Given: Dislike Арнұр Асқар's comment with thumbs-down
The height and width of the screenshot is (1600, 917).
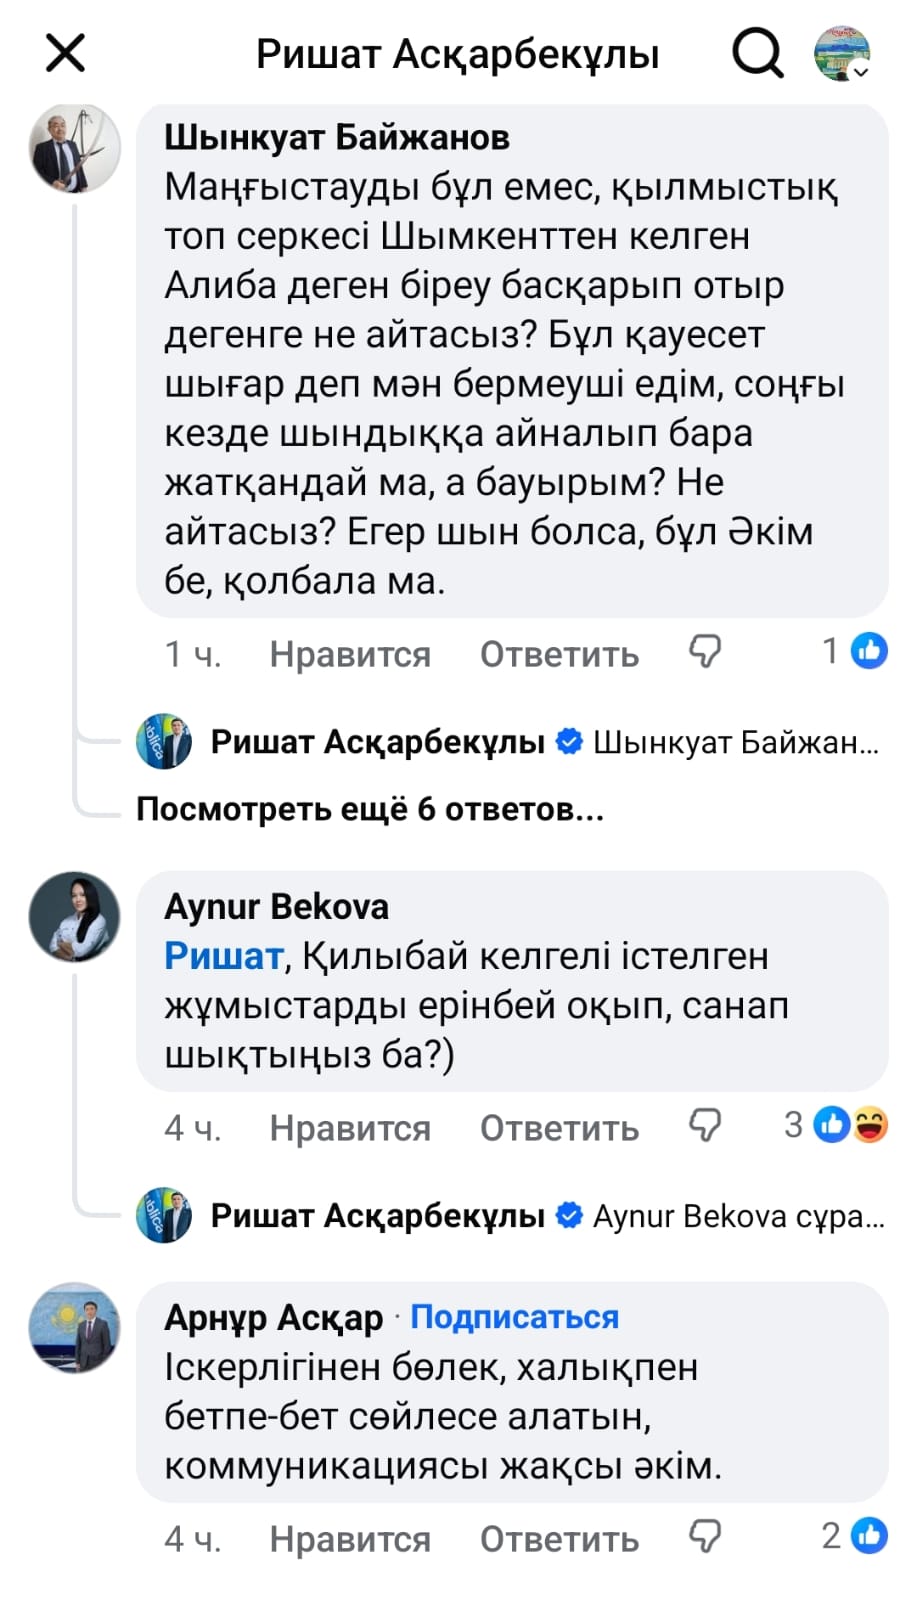Looking at the screenshot, I should pos(705,1537).
